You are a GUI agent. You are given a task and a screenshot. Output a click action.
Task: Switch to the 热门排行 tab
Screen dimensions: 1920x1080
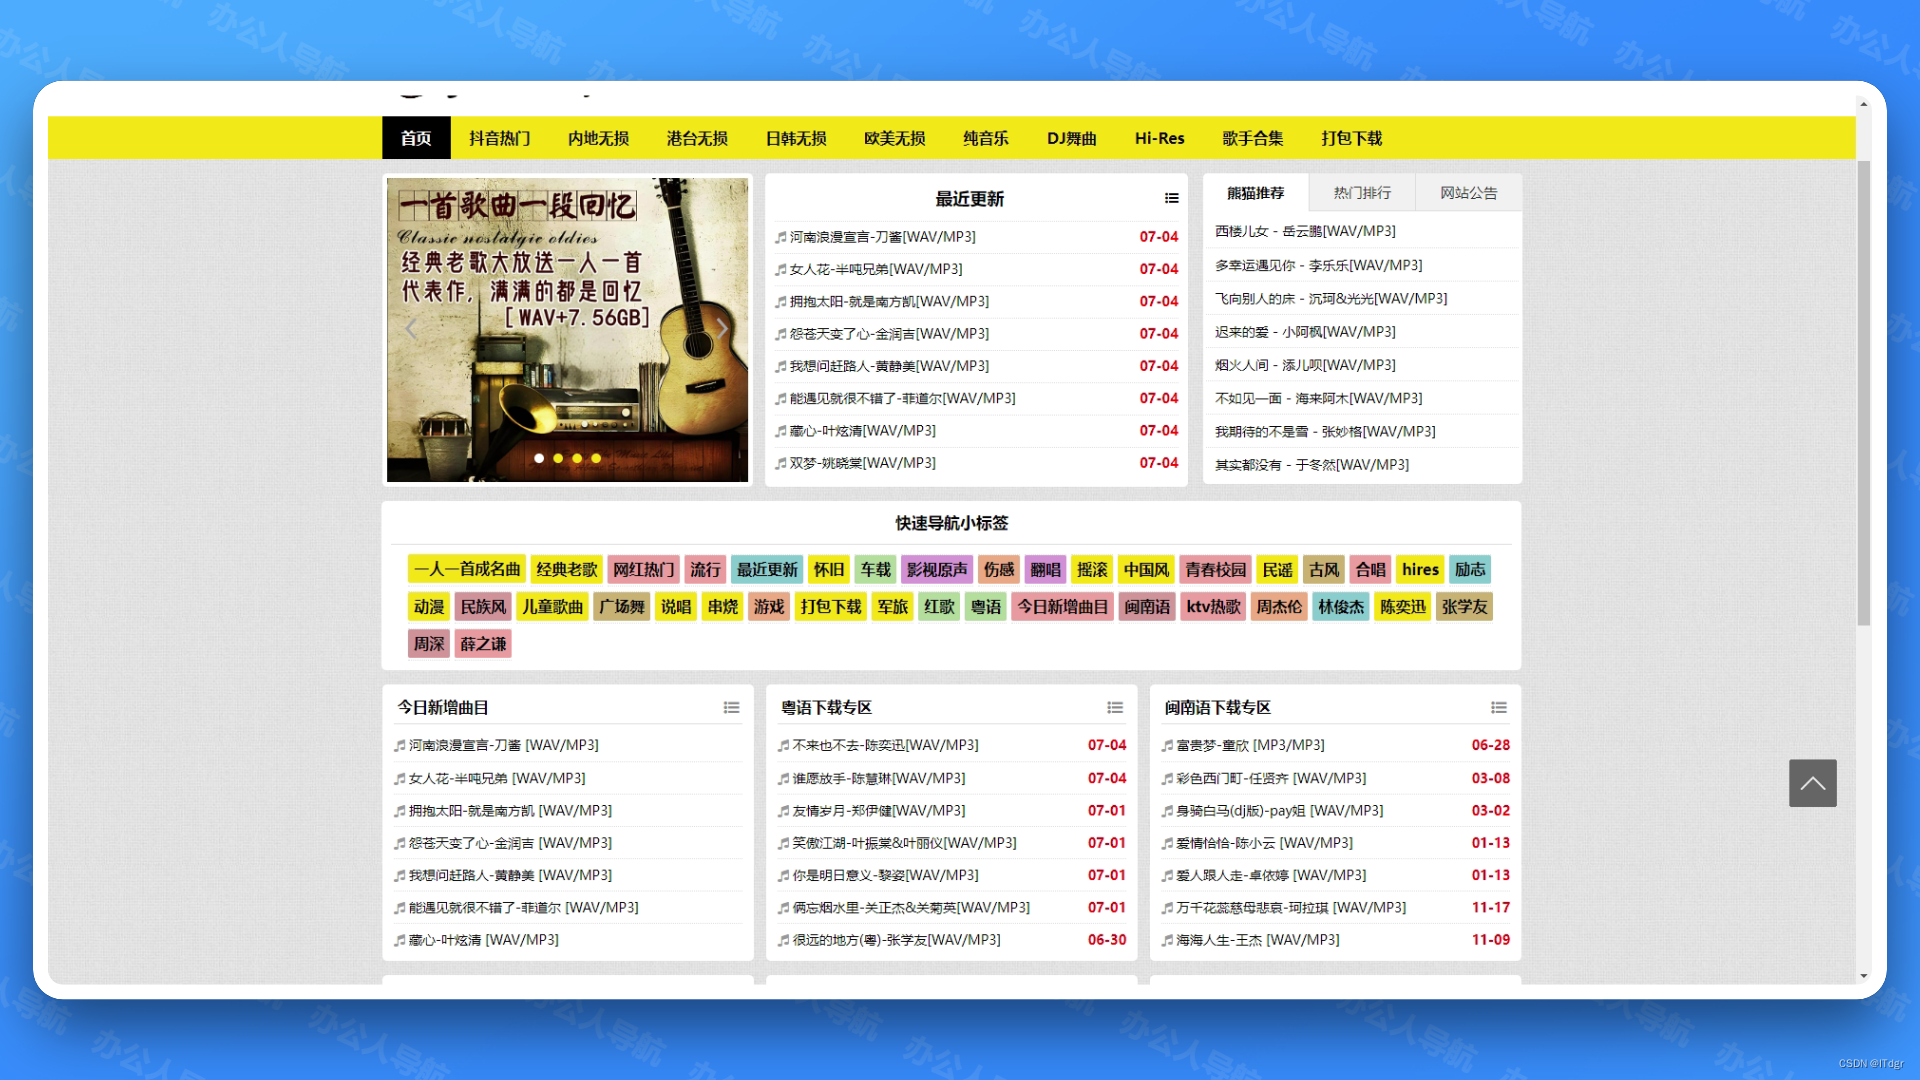[1361, 193]
